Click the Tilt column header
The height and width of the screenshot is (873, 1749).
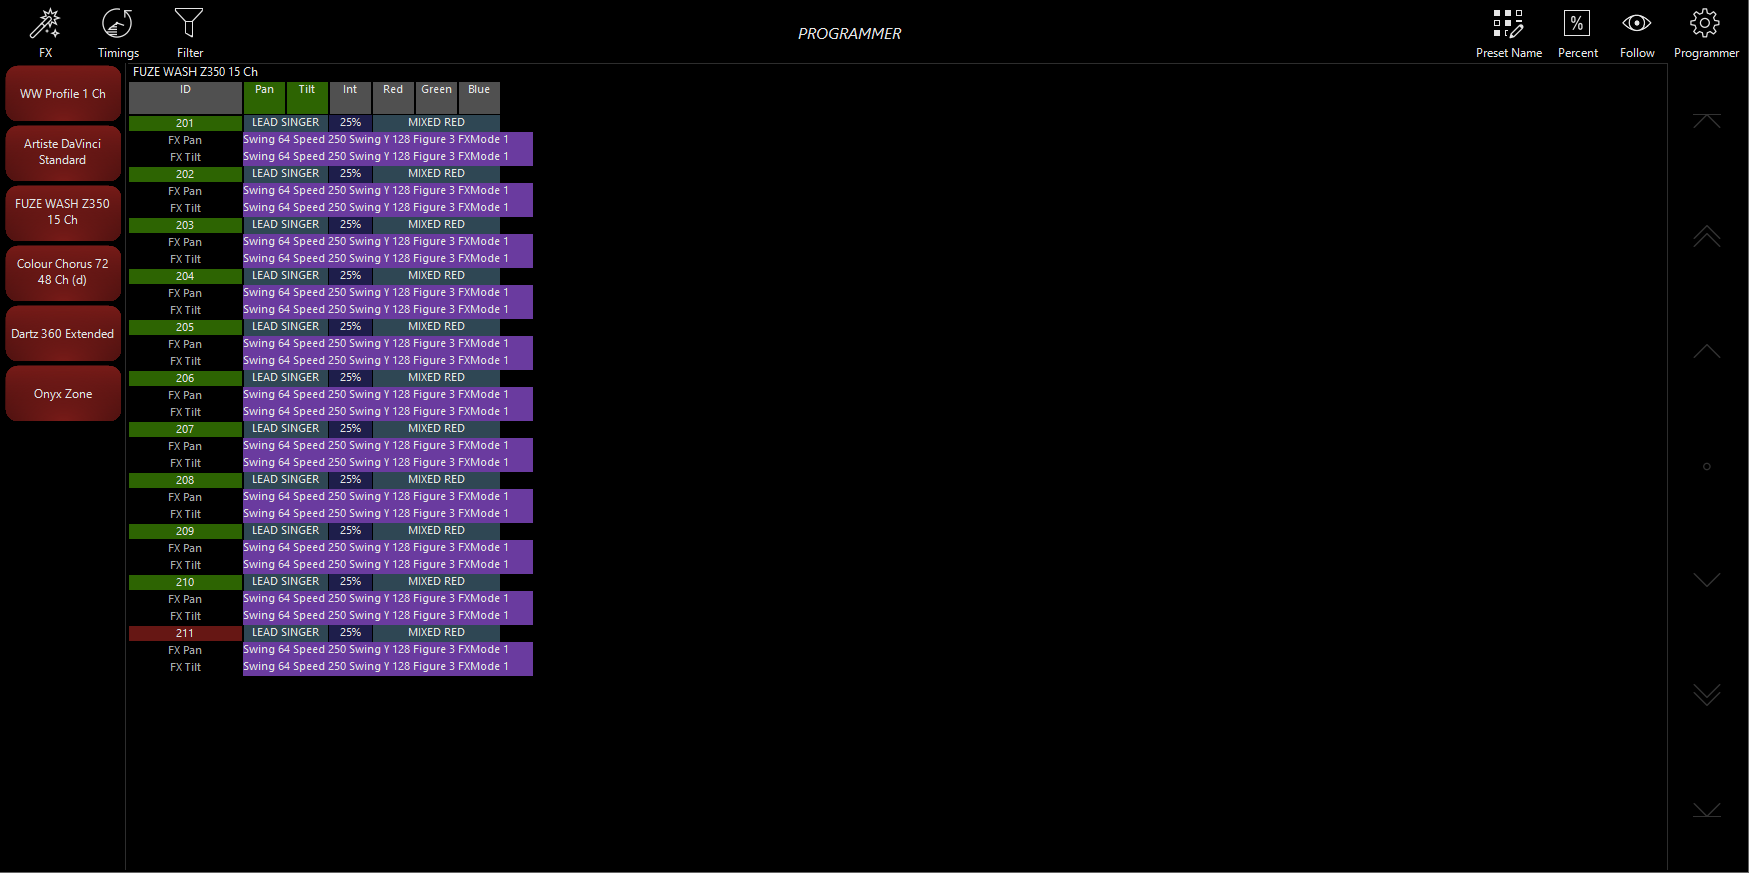307,98
